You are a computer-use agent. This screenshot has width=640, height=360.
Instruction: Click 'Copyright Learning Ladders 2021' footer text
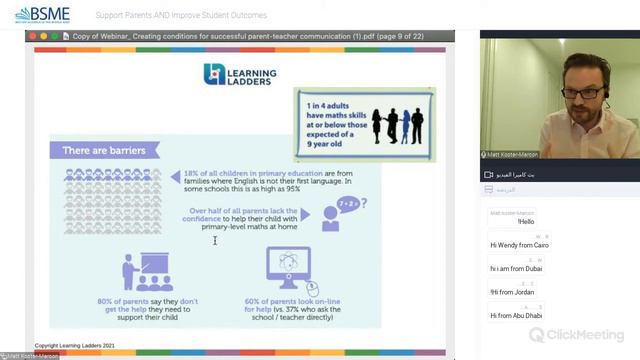[75, 345]
